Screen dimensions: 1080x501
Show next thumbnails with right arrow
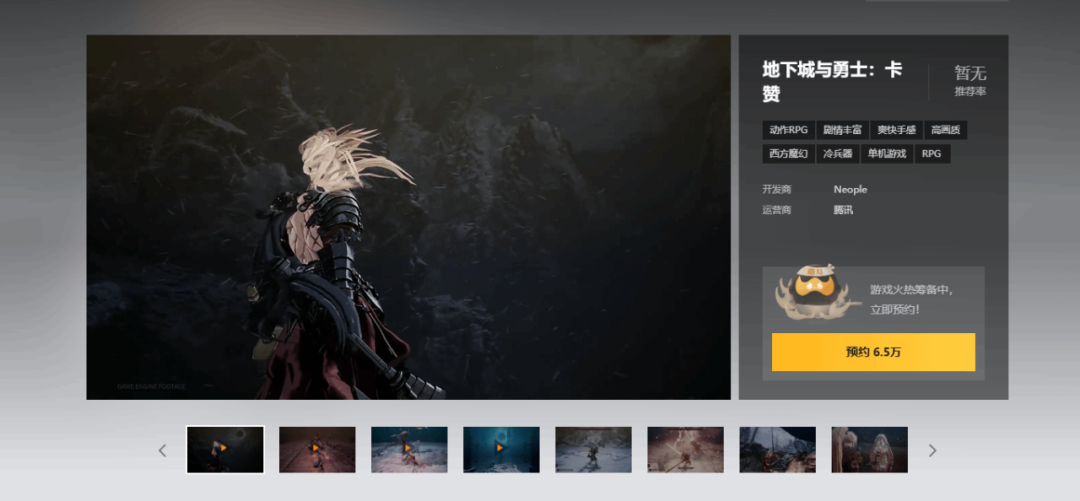933,450
